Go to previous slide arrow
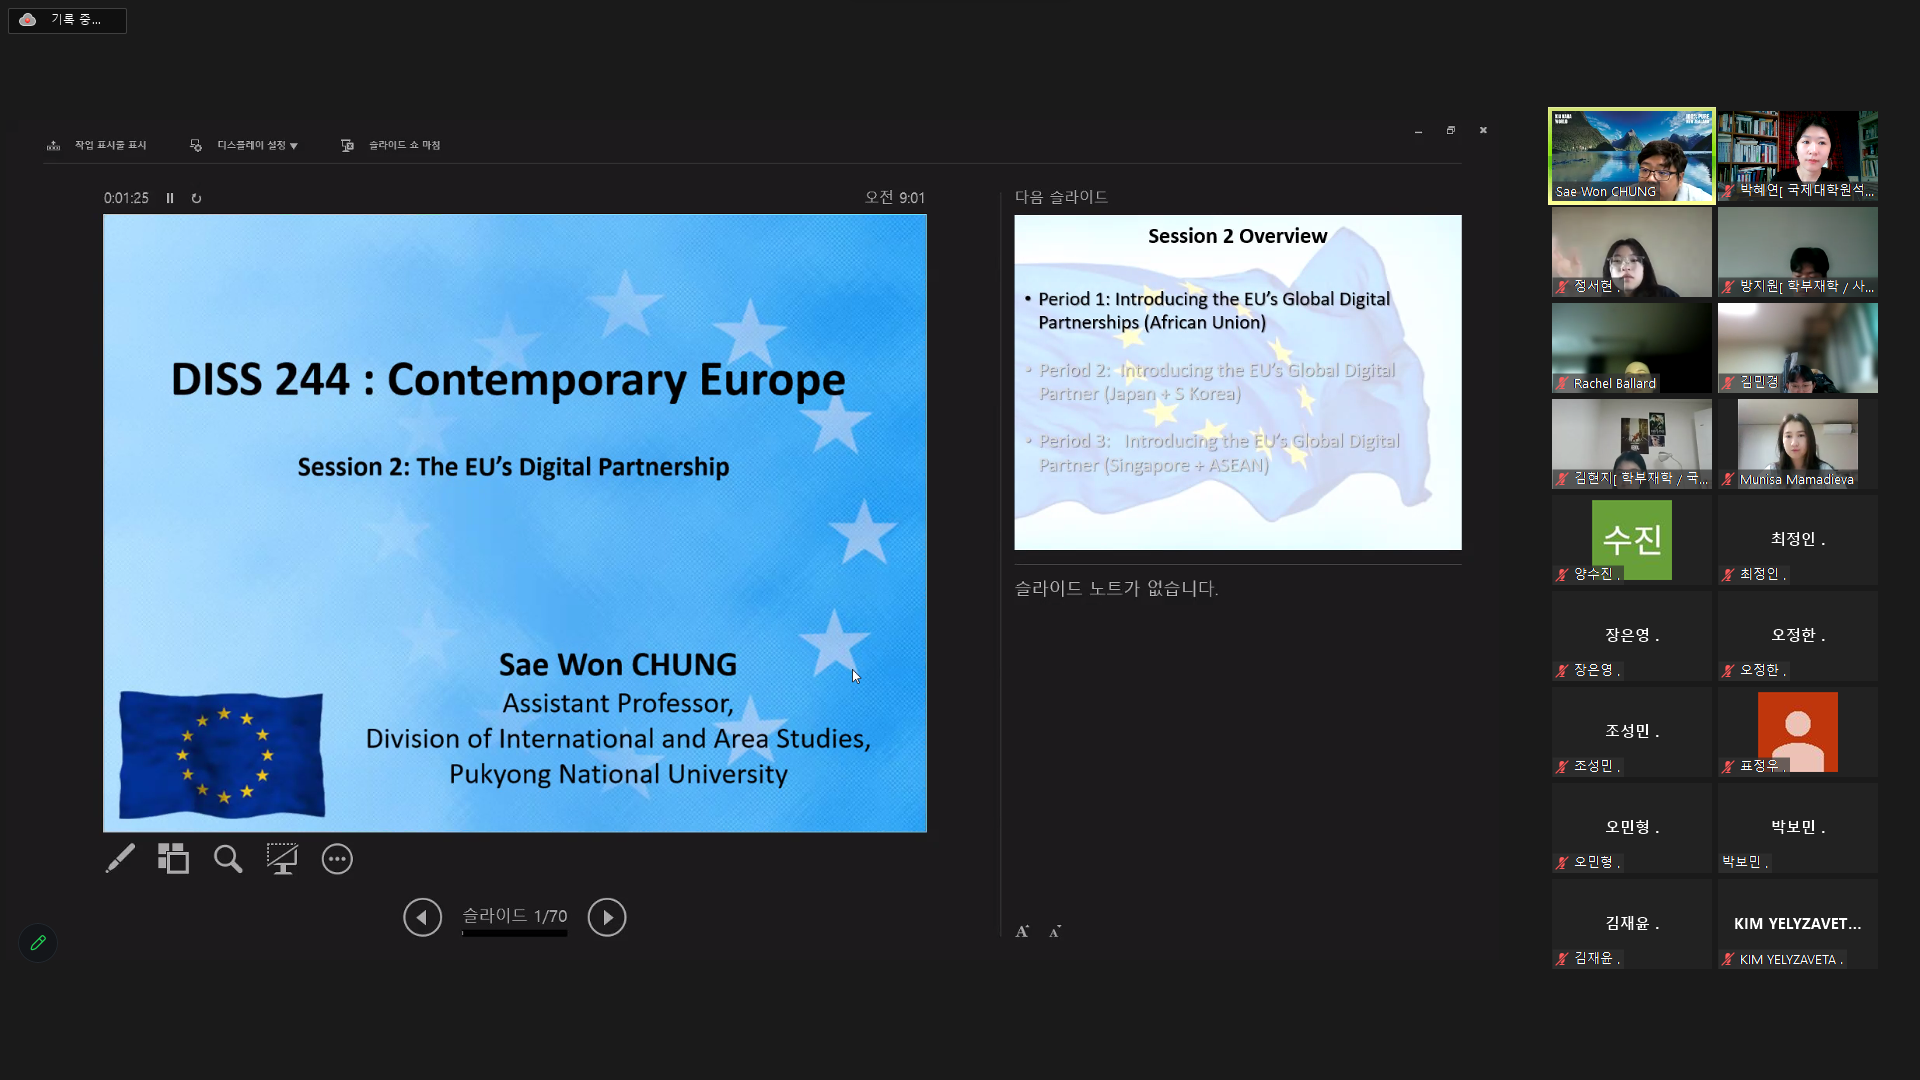Screen dimensions: 1920x1080 click(x=422, y=917)
